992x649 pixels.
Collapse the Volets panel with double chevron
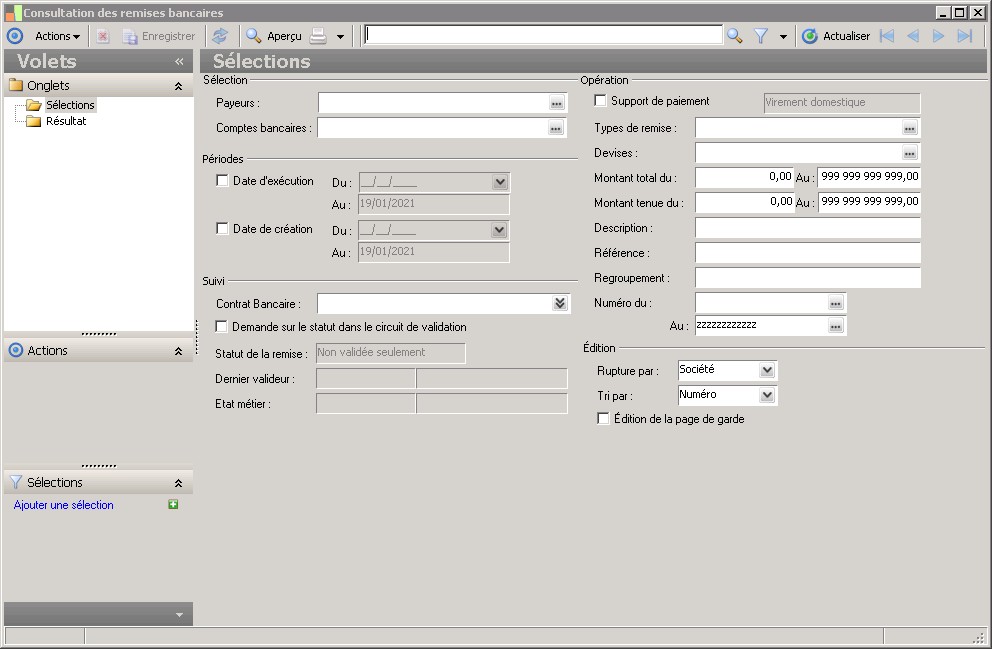pos(179,61)
